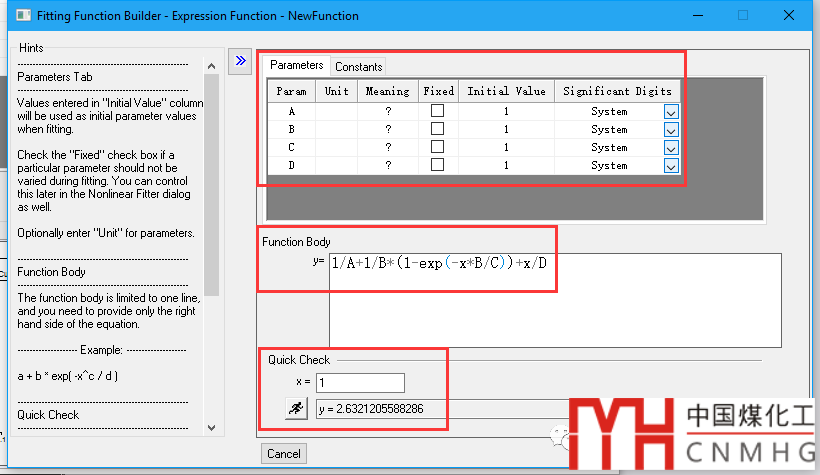Click the Fixed column header
Screen dimensions: 820x475
click(438, 91)
